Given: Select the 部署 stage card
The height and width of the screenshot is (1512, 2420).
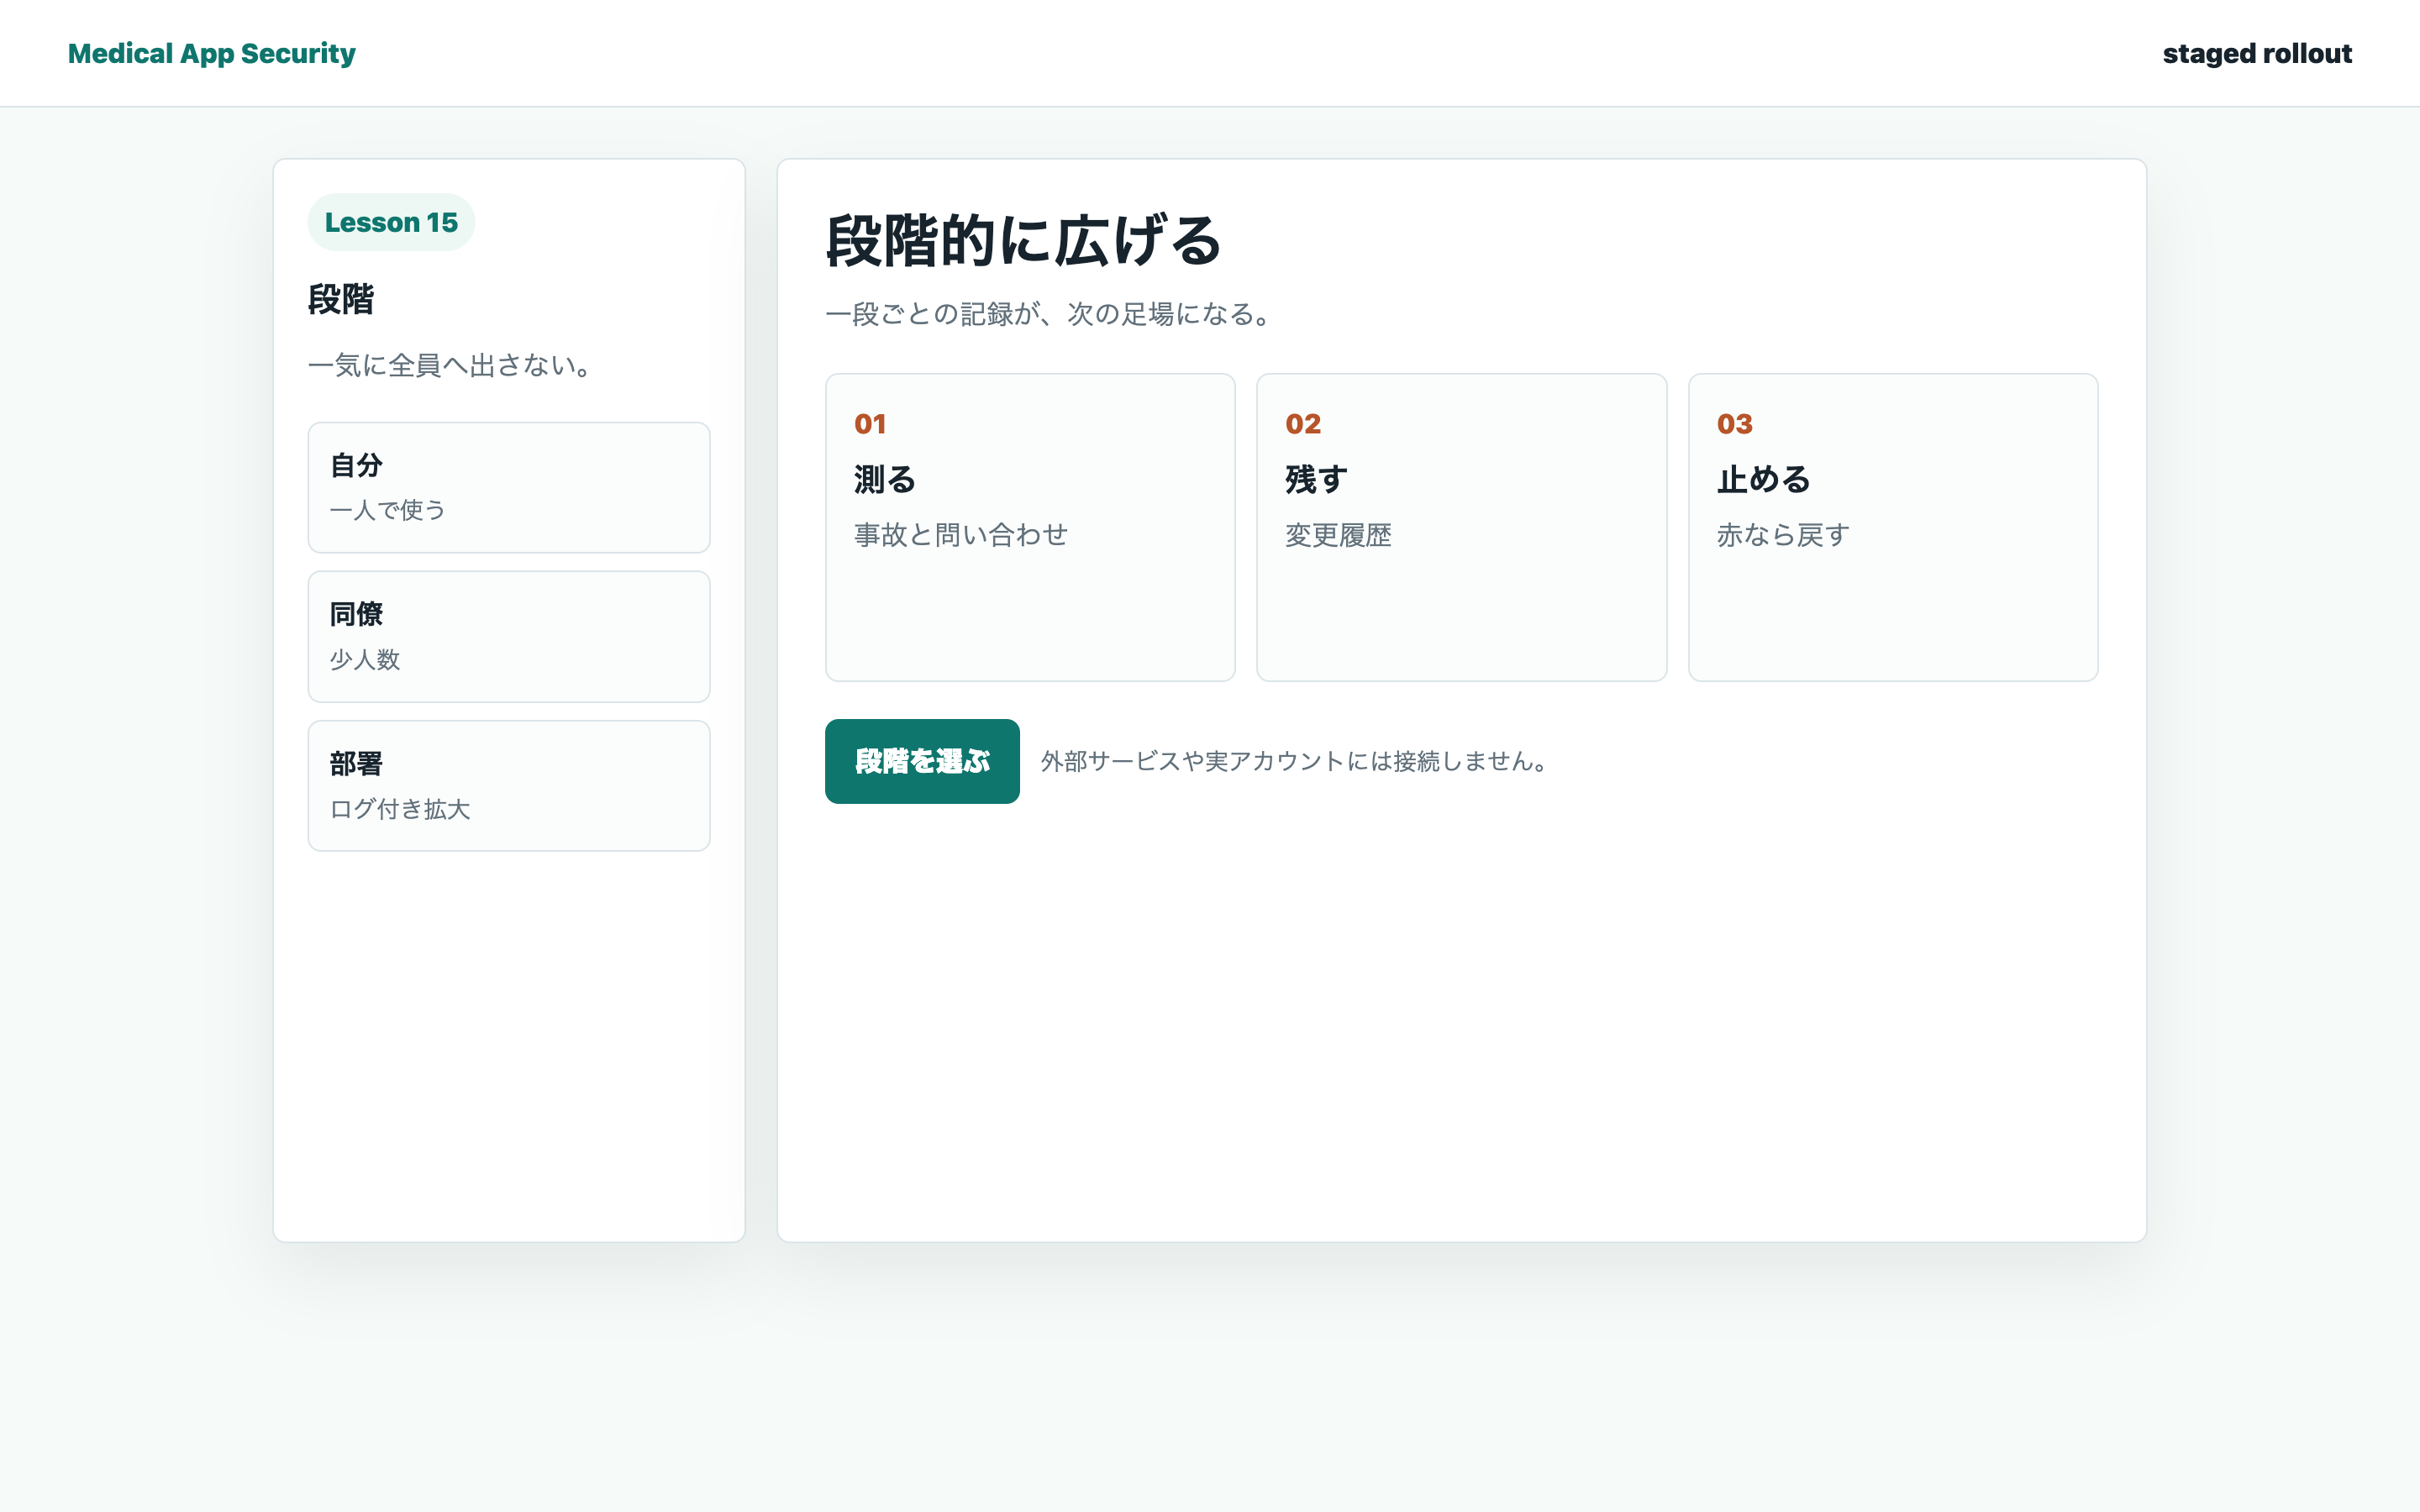Looking at the screenshot, I should click(x=509, y=786).
